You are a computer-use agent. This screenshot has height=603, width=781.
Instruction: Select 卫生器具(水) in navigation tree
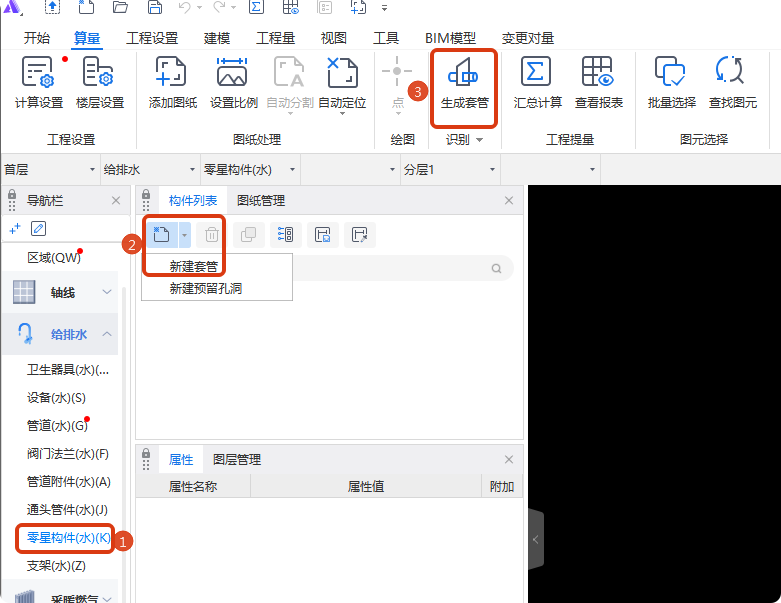pos(68,369)
